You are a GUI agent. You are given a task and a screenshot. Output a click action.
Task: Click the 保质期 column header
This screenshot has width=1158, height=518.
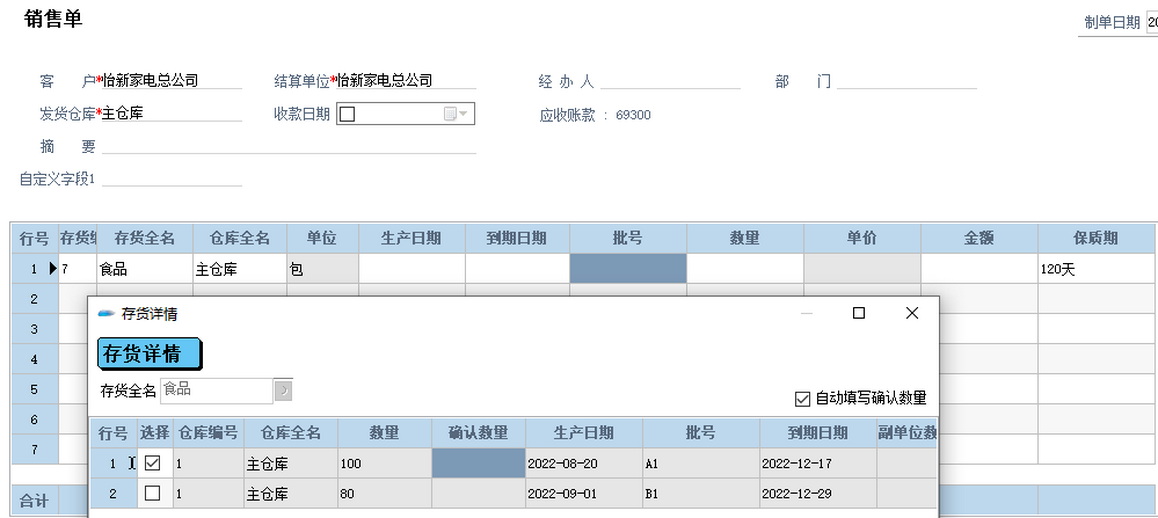(1095, 238)
